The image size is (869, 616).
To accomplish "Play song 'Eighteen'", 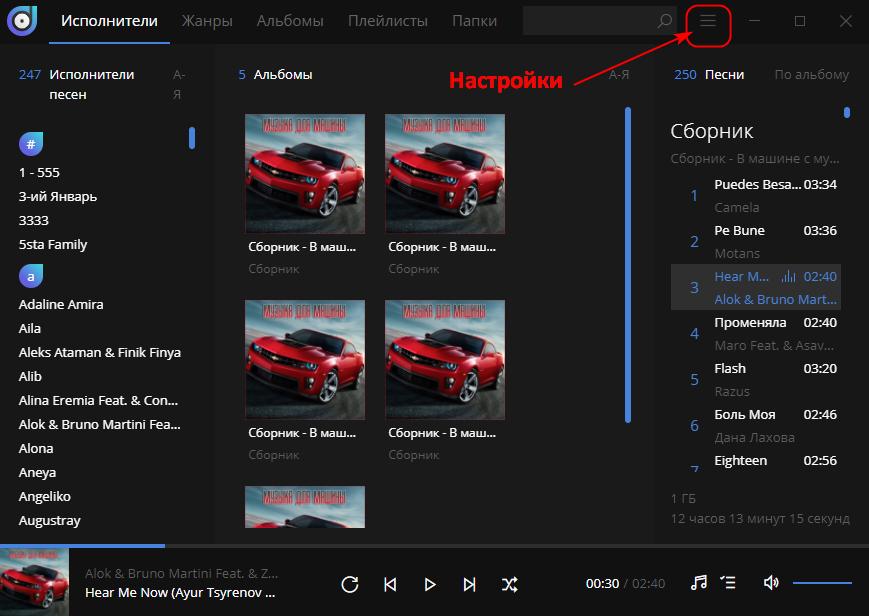I will point(756,461).
